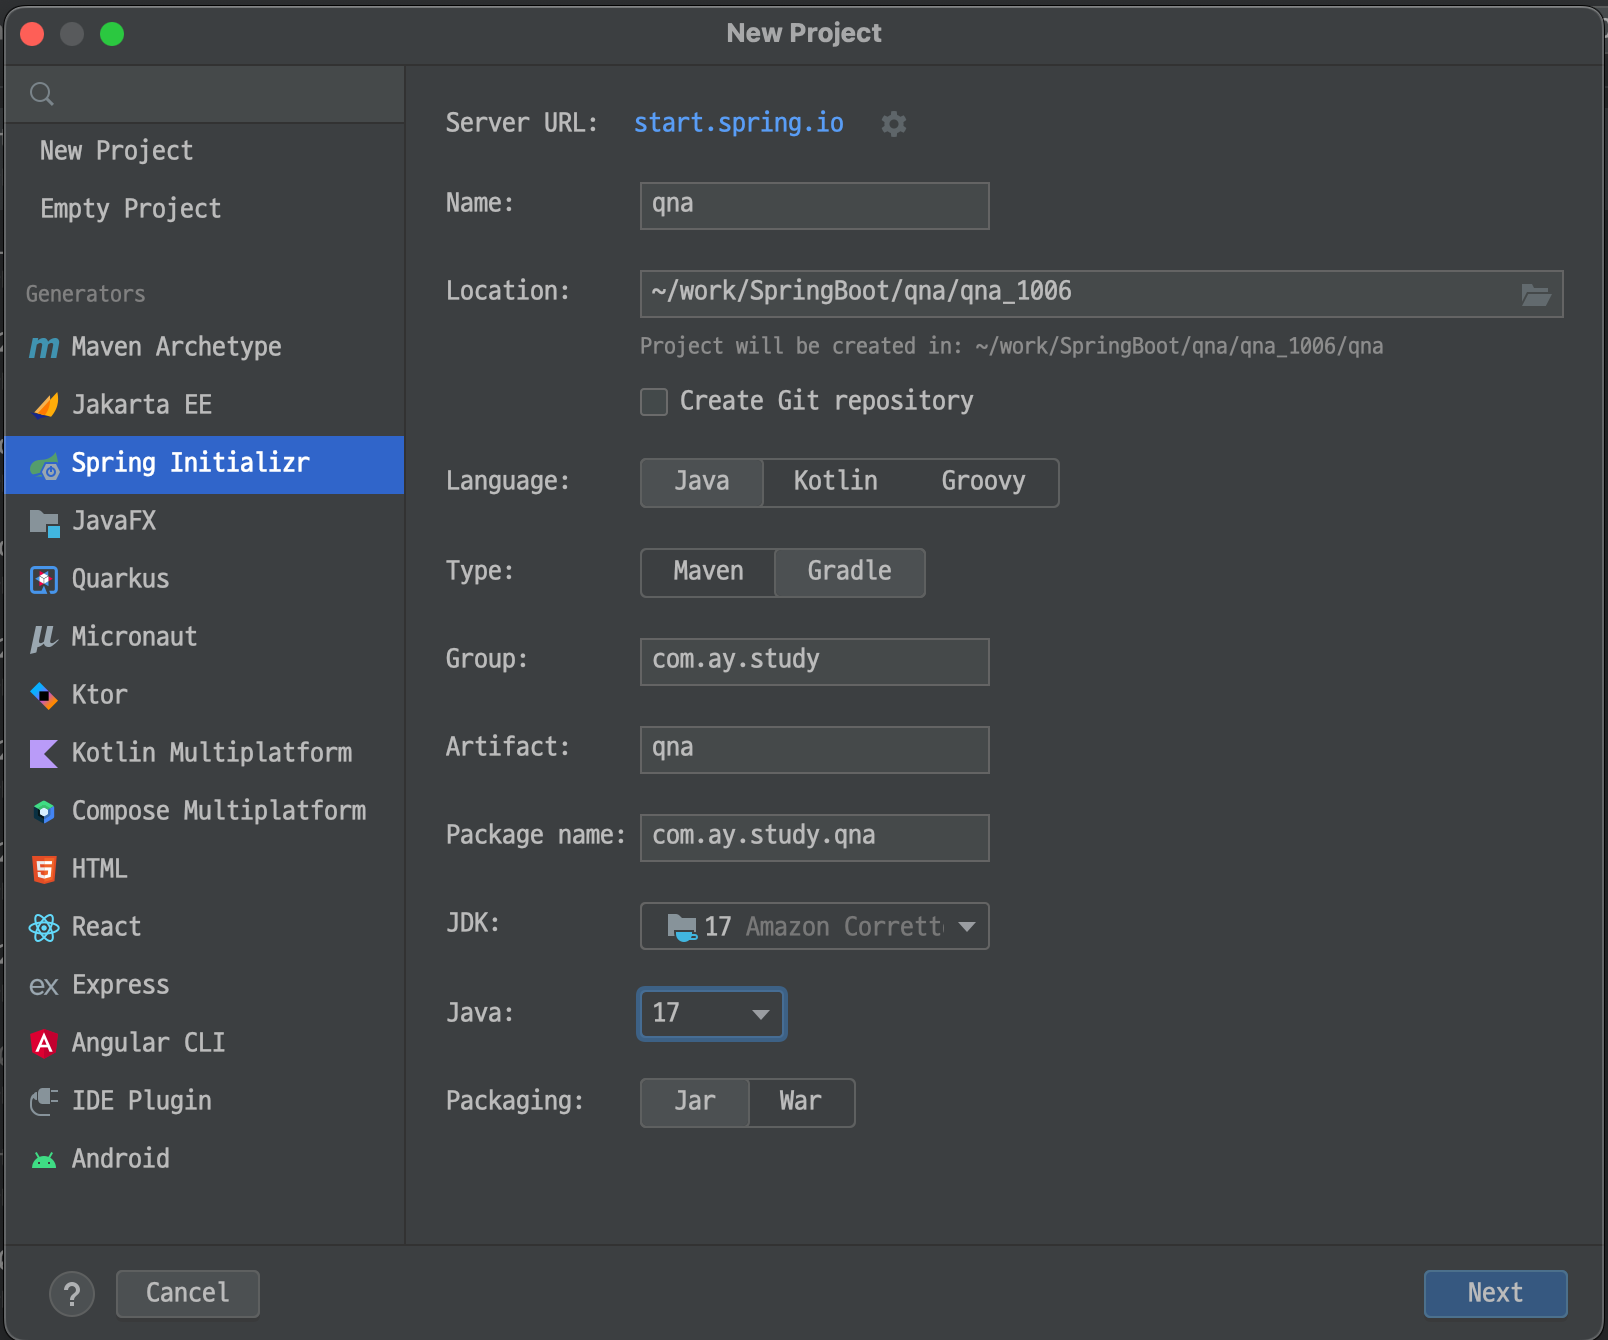Click the Ktor icon
The width and height of the screenshot is (1608, 1340).
point(44,695)
